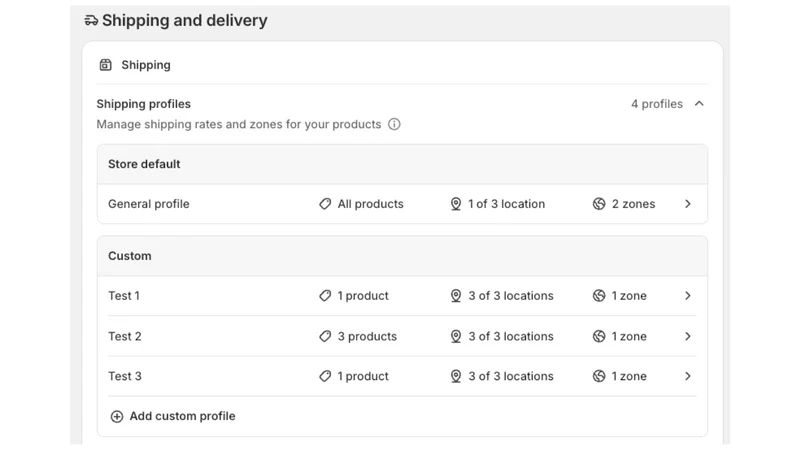Click the location pin icon in General profile row
This screenshot has height=450, width=800.
(x=456, y=204)
